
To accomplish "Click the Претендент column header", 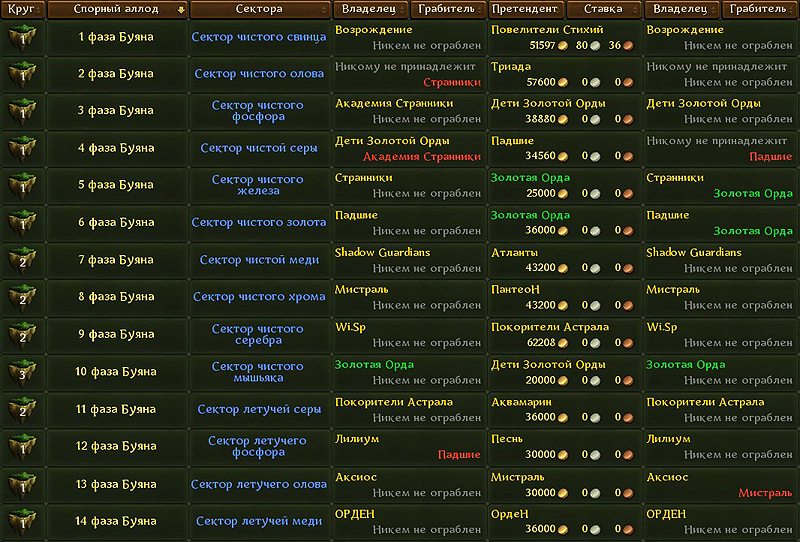I will point(525,10).
